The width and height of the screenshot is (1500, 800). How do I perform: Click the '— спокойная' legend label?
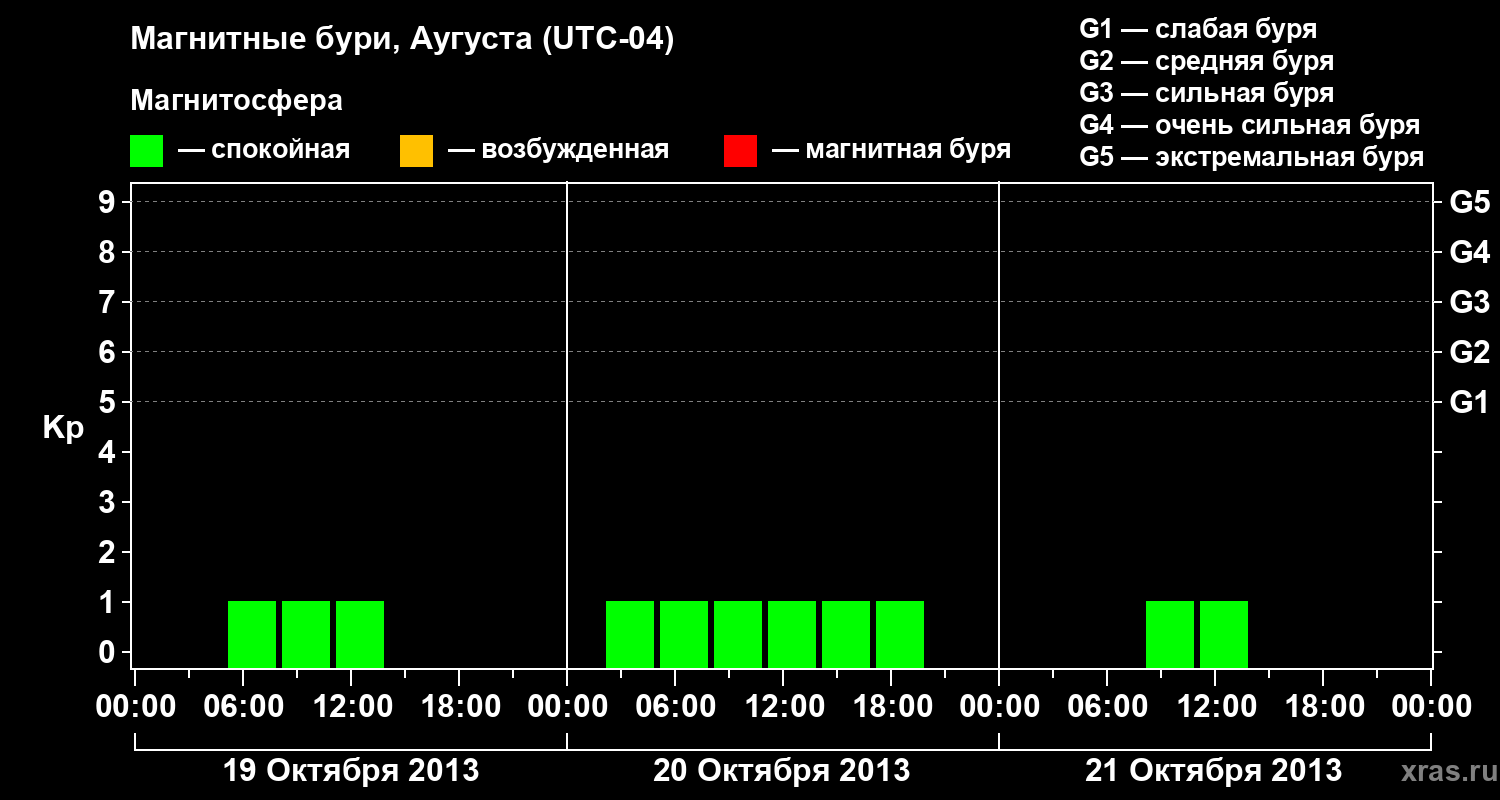click(x=264, y=150)
